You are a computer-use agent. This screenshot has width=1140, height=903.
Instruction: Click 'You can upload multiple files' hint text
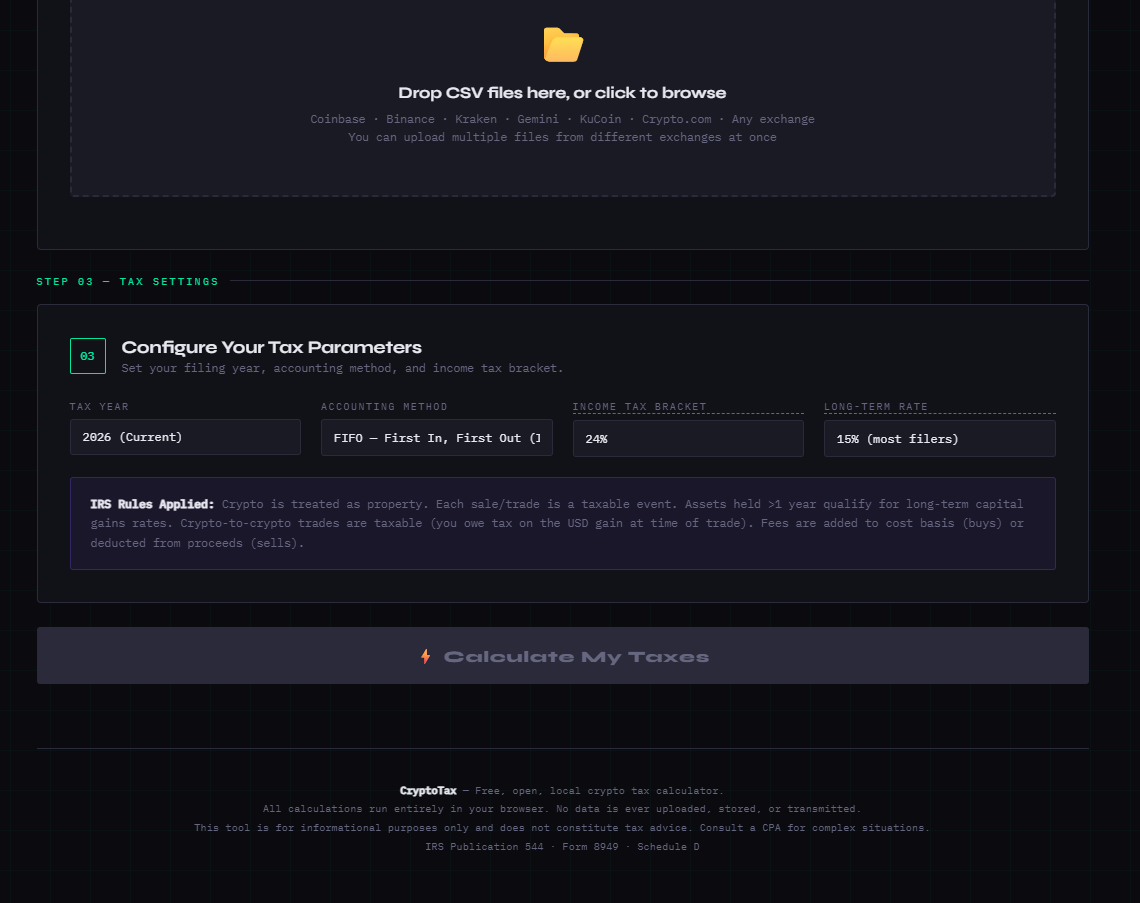coord(562,137)
